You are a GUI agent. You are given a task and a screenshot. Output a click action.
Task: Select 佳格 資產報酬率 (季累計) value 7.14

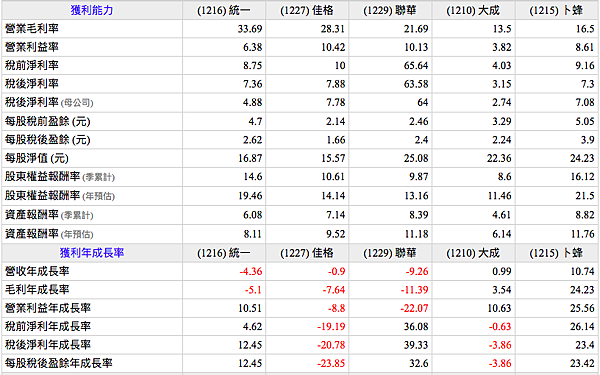coord(336,215)
